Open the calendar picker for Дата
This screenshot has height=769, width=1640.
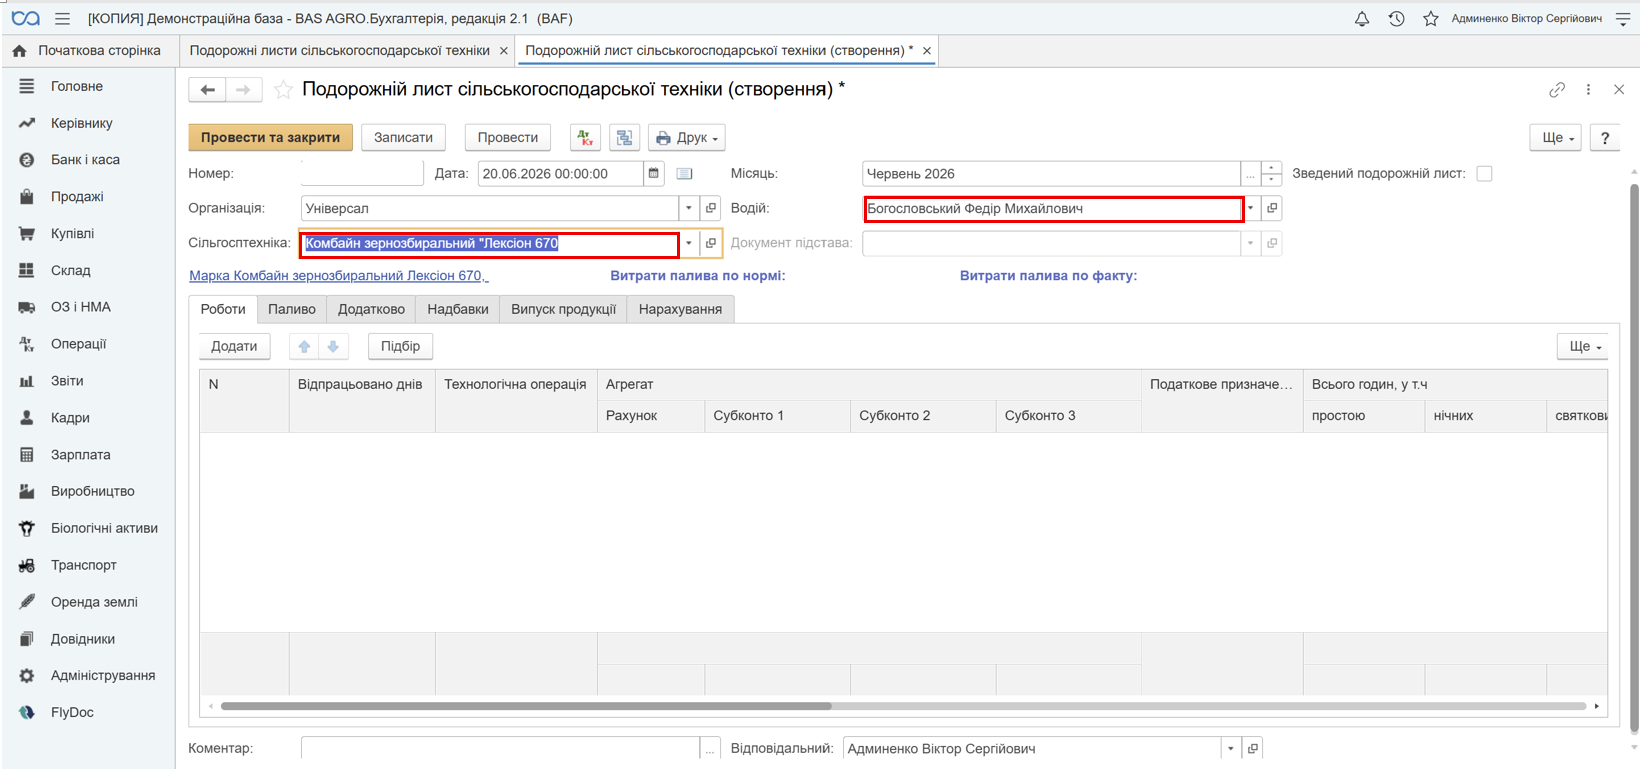tap(654, 174)
